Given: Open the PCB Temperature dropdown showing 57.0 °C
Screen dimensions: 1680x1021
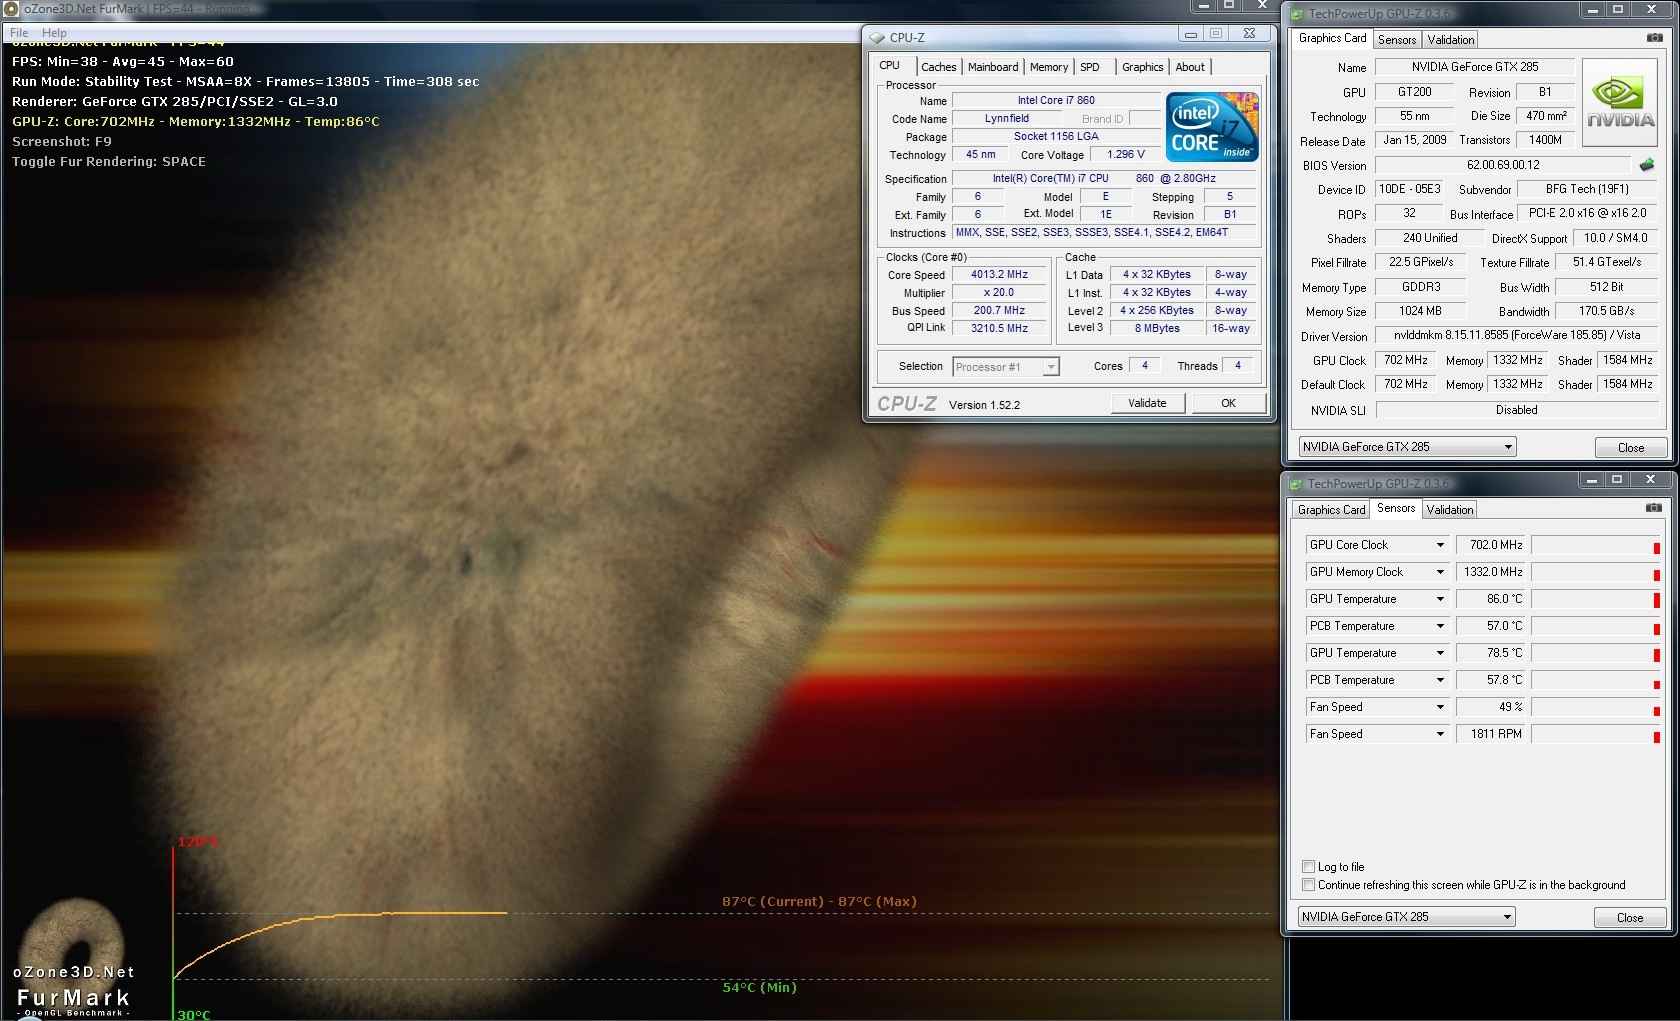Looking at the screenshot, I should click(x=1440, y=626).
